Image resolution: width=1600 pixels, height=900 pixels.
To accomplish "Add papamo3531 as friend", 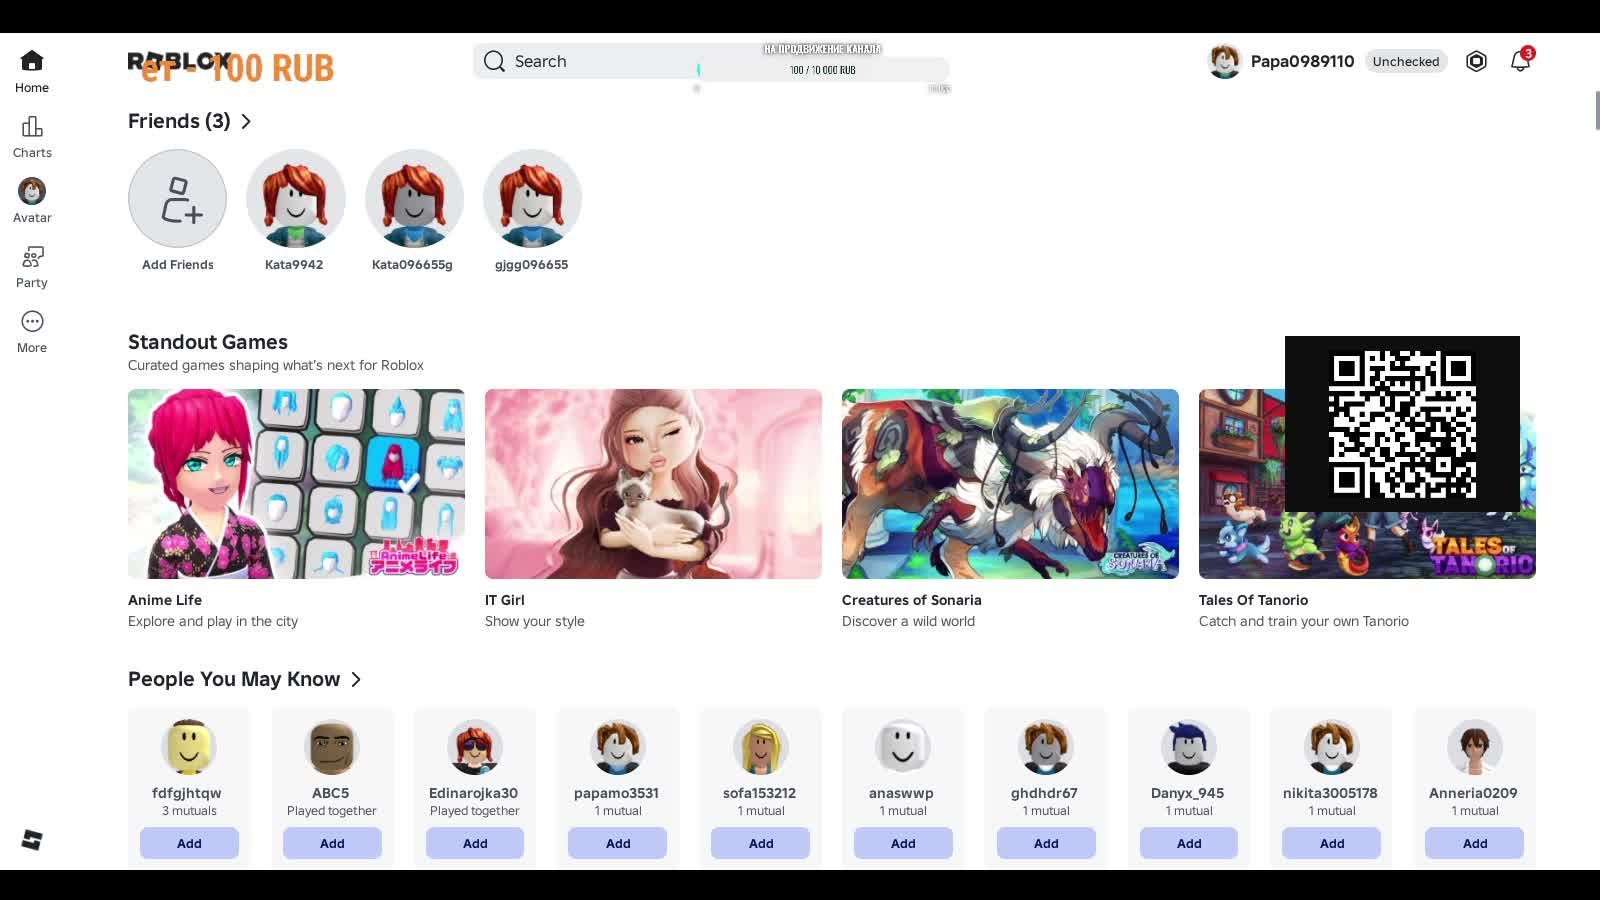I will pyautogui.click(x=618, y=843).
